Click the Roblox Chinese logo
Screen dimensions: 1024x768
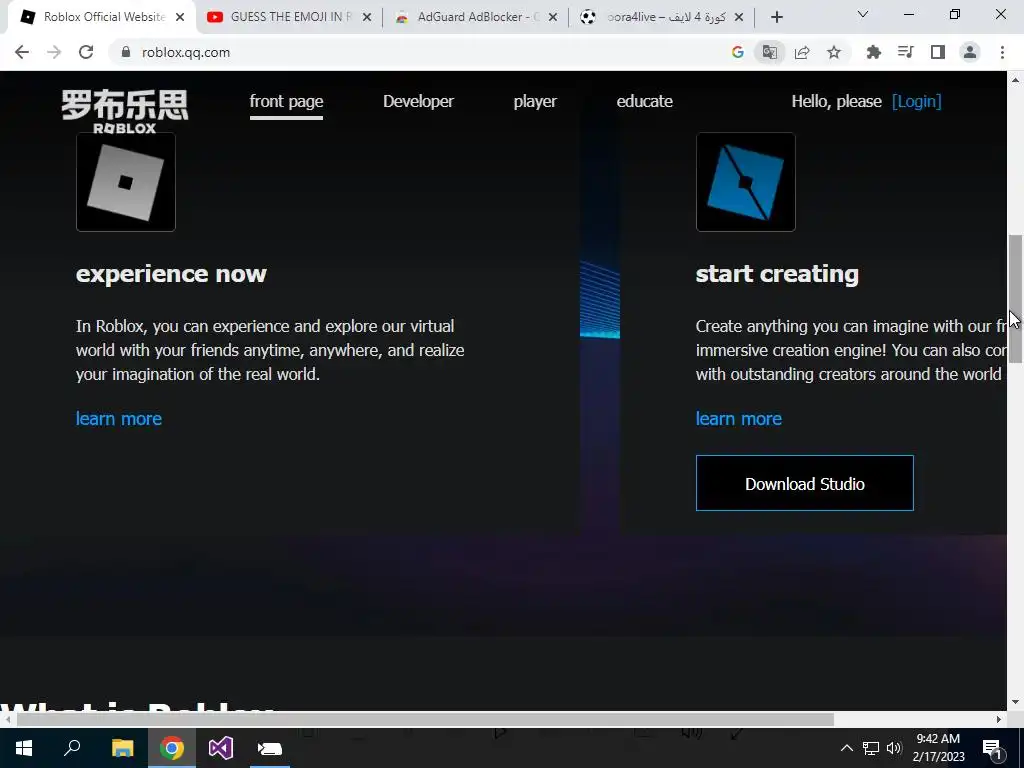pos(125,112)
